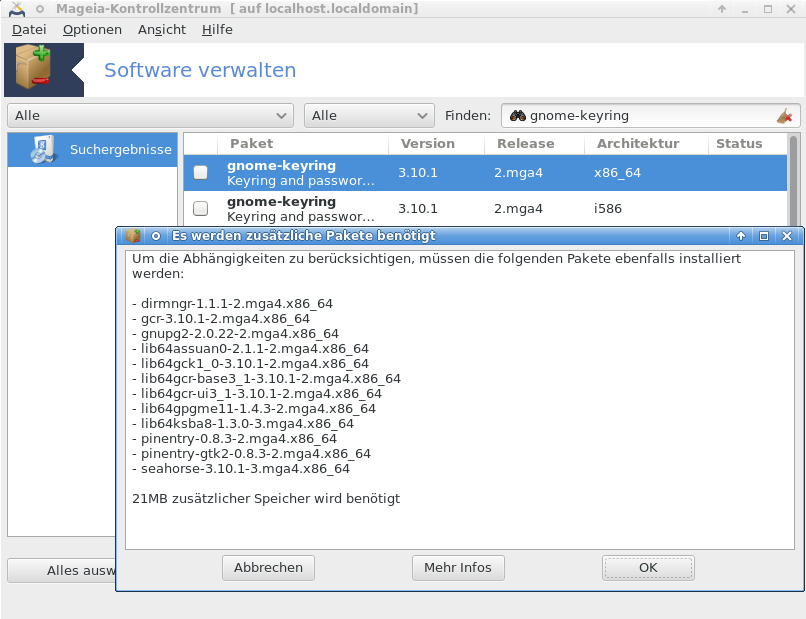
Task: Click the Finden search input field
Action: click(x=651, y=116)
